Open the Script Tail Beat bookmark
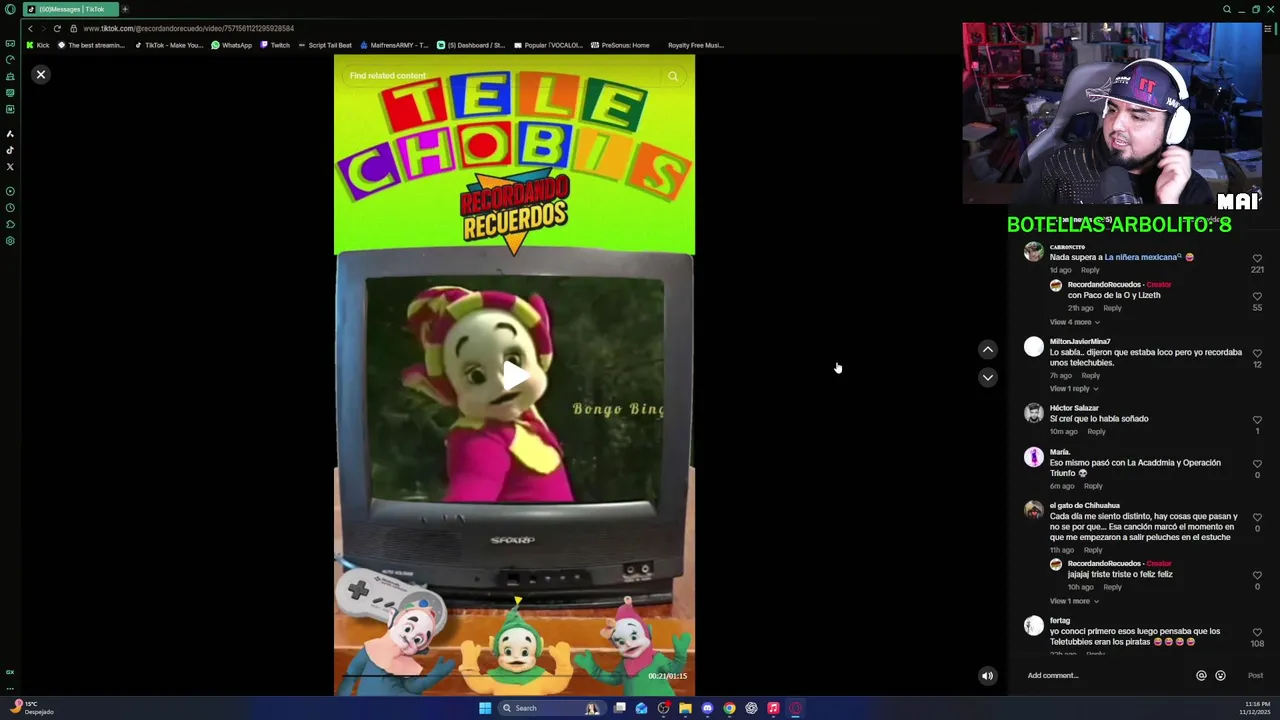This screenshot has width=1280, height=720. pos(325,45)
